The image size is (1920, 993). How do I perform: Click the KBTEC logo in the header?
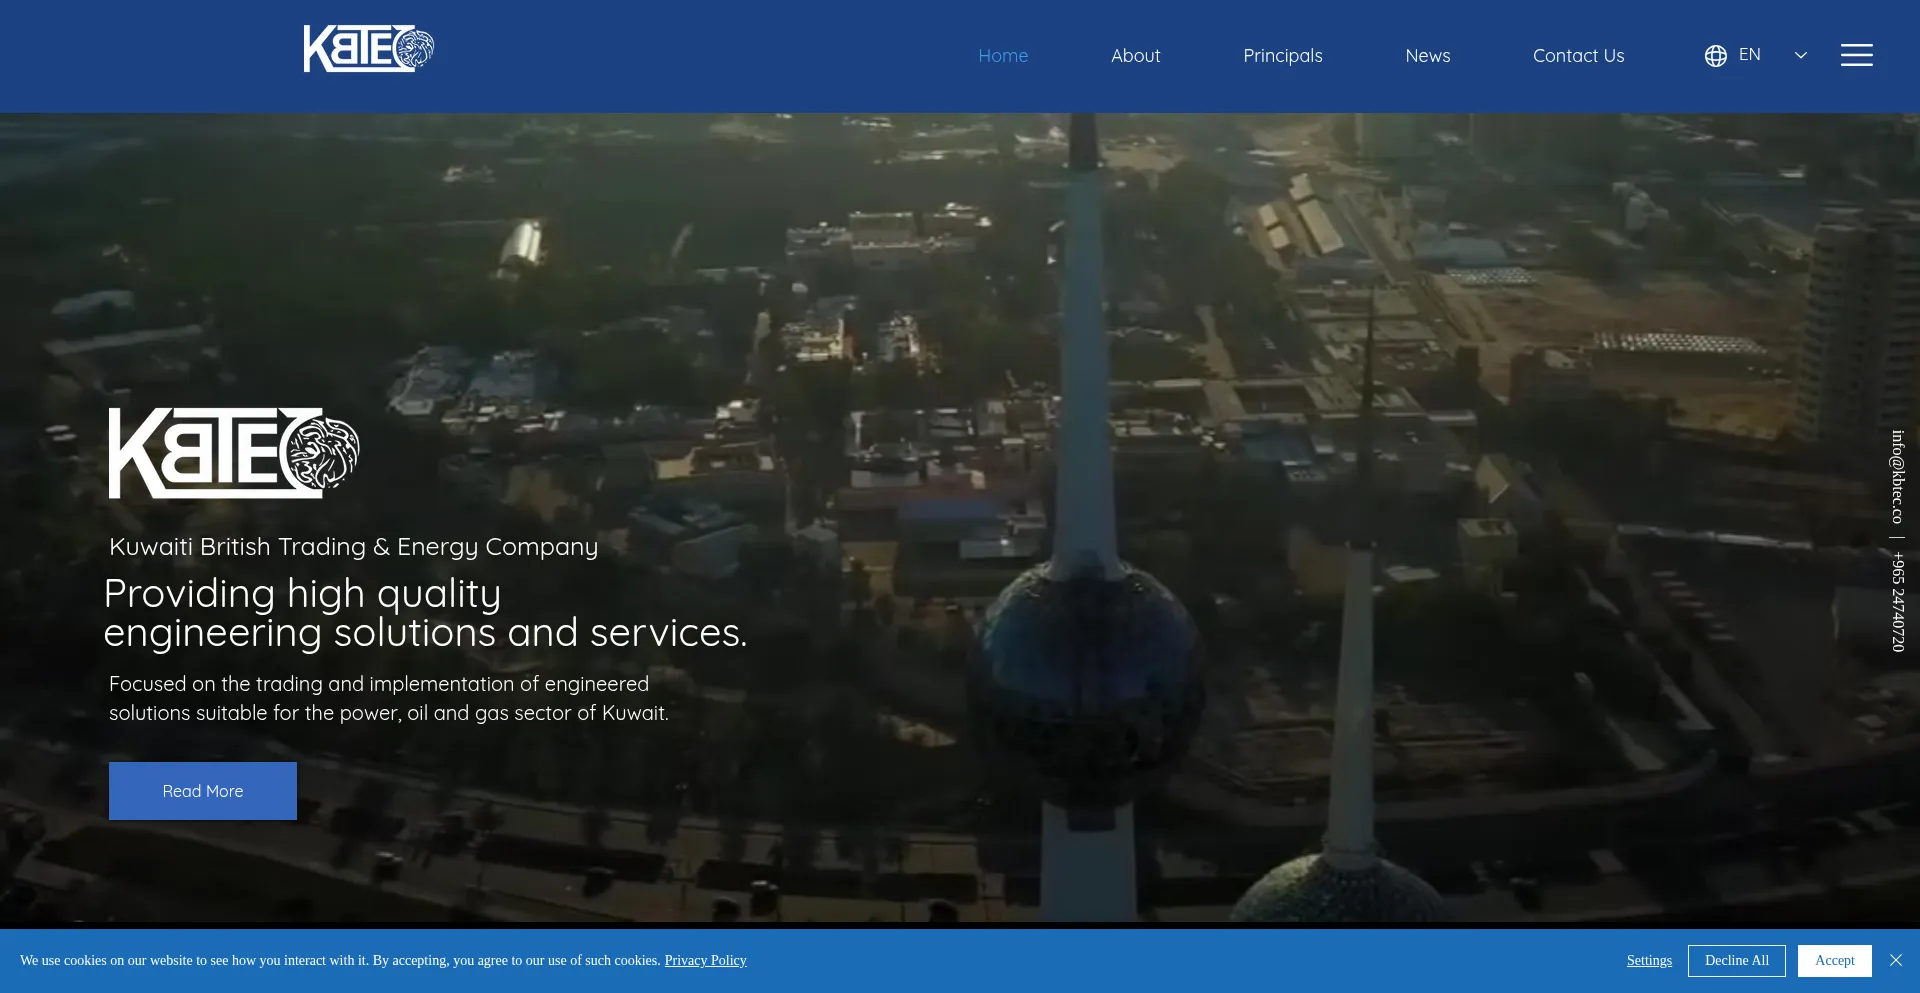click(x=368, y=49)
